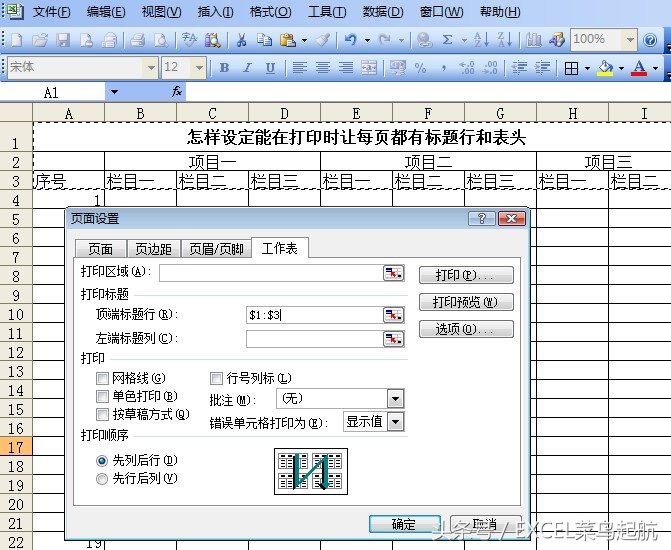Screen dimensions: 671x550
Task: Click the range selector for 左端标题列
Action: tap(393, 339)
